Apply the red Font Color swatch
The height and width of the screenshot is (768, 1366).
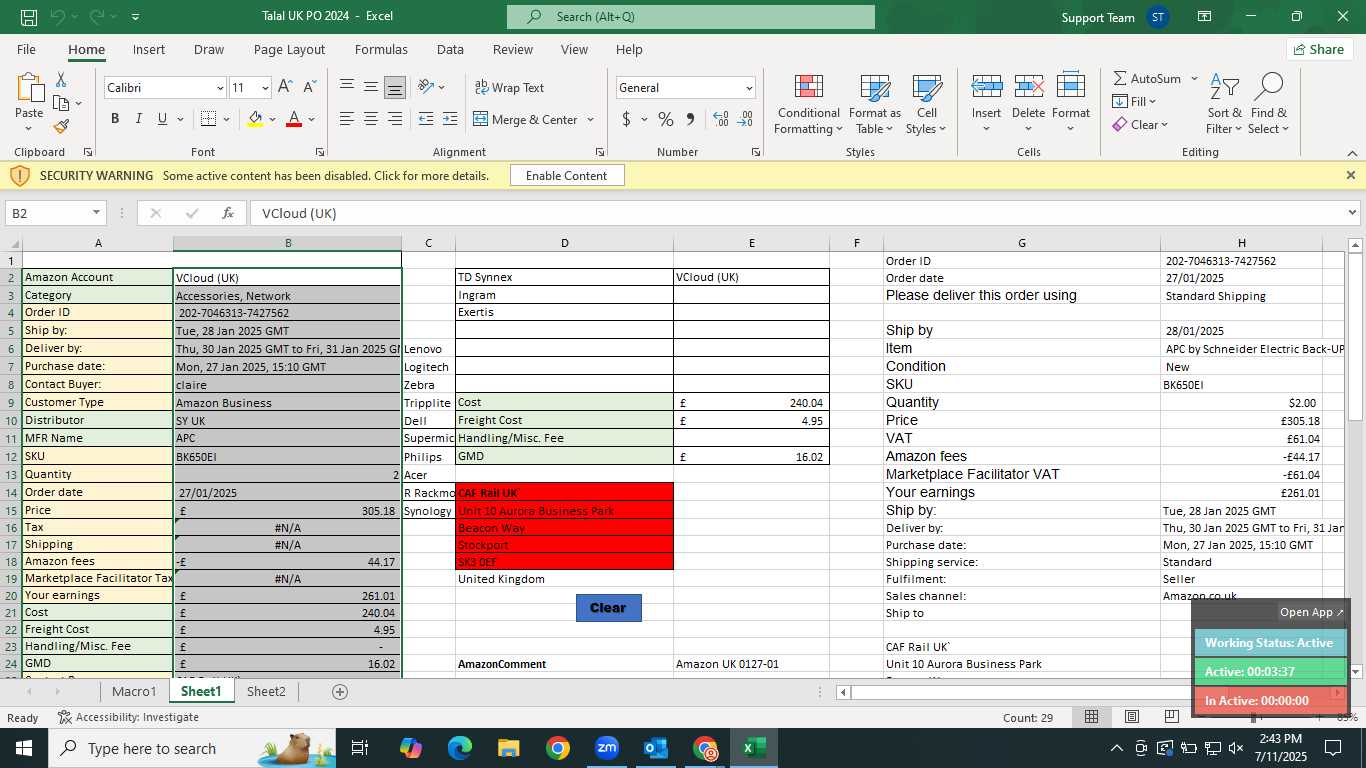[294, 119]
